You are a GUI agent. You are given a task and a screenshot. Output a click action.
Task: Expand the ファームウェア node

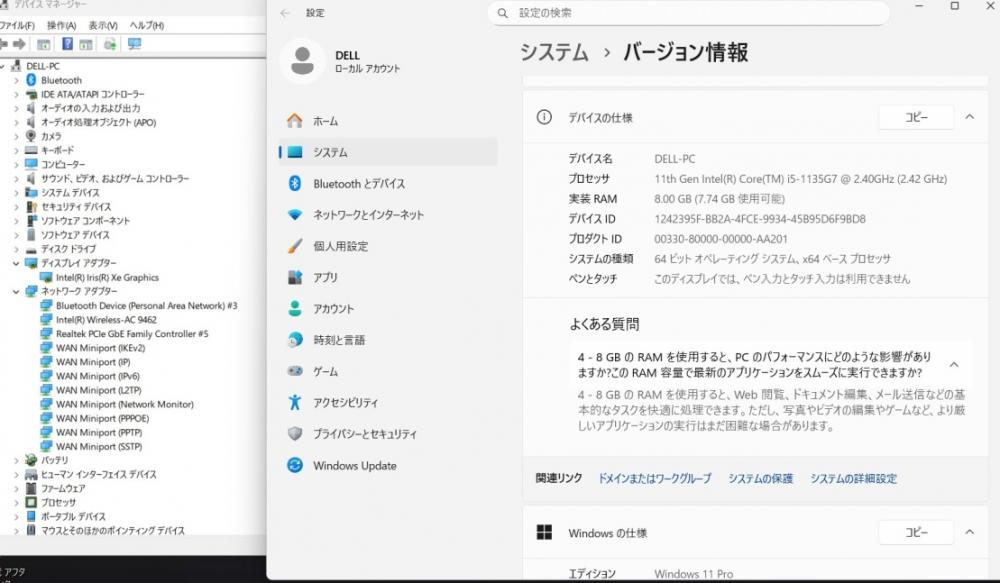pos(16,489)
